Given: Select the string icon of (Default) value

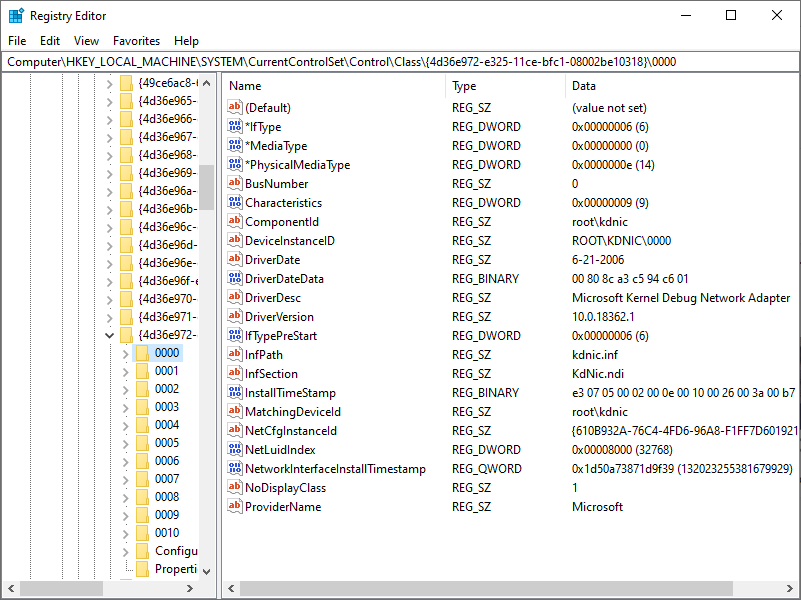Looking at the screenshot, I should point(234,107).
